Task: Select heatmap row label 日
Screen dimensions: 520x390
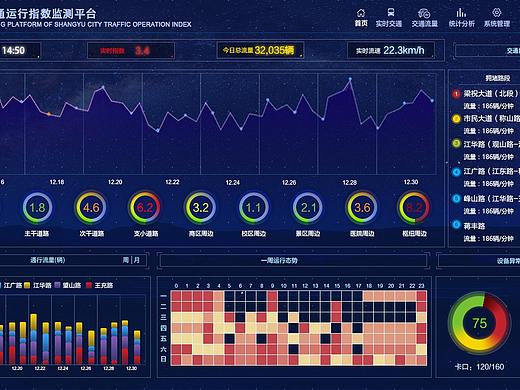Action: click(x=163, y=359)
